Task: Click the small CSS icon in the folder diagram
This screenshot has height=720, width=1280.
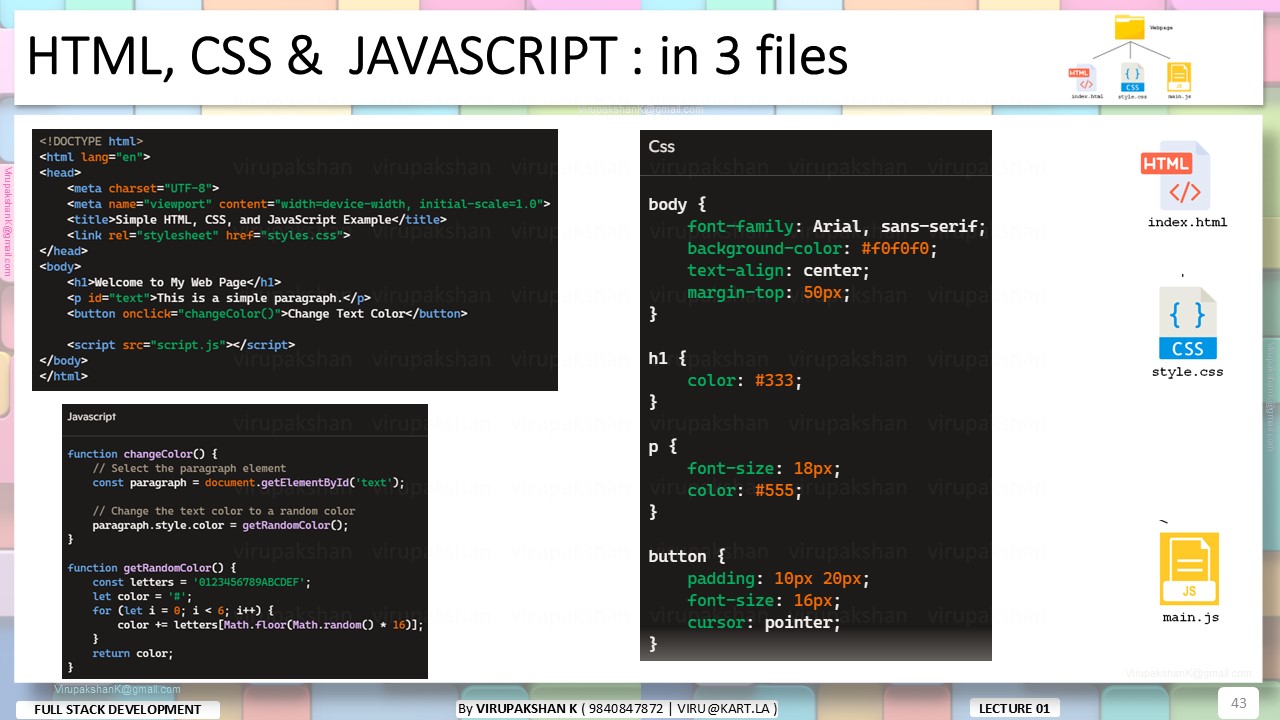Action: 1132,78
